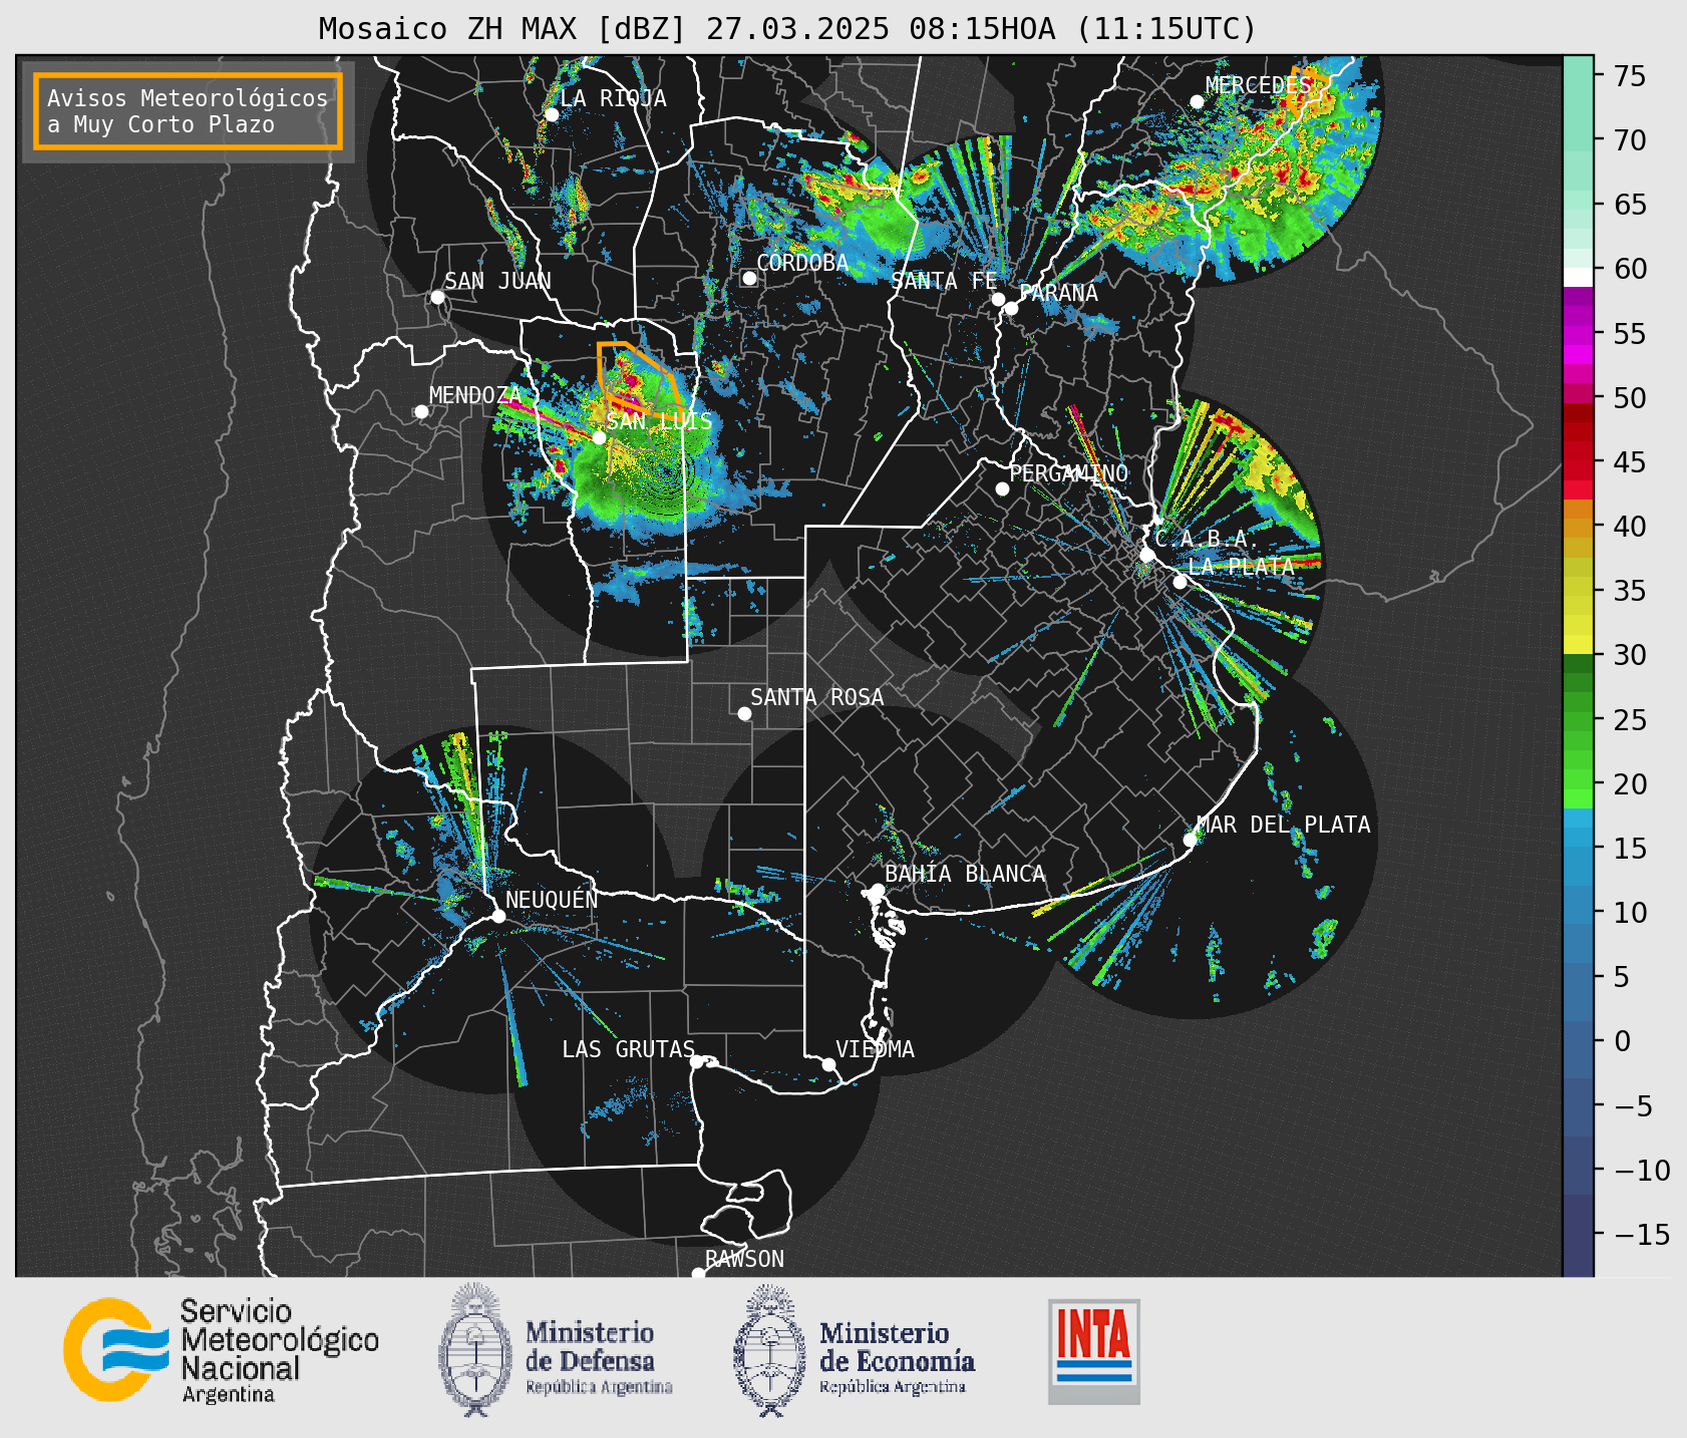Click the 55 dBZ magenta colorbar band
Screen dimensions: 1687x1438
tap(1578, 333)
